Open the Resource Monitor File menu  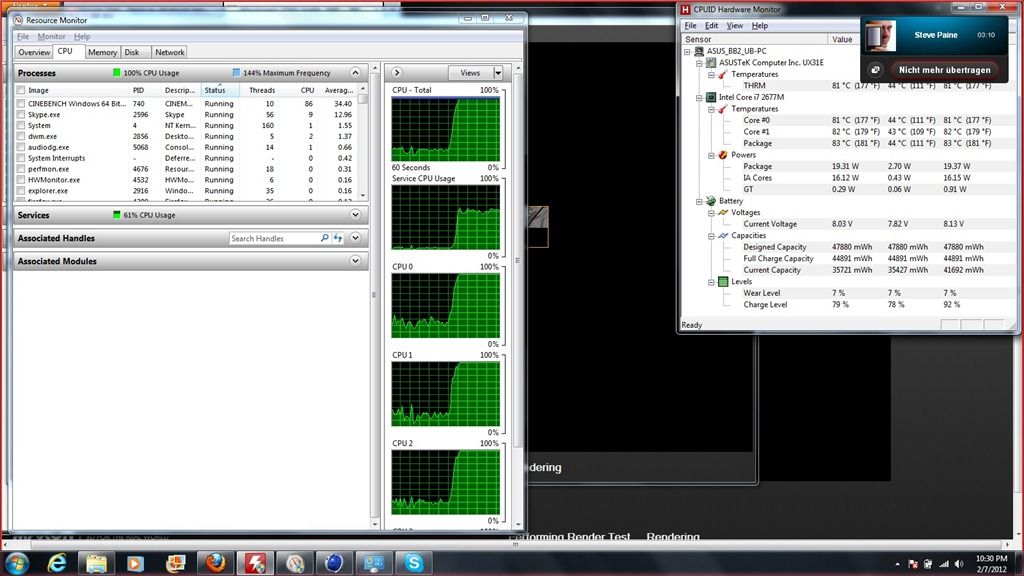[23, 37]
